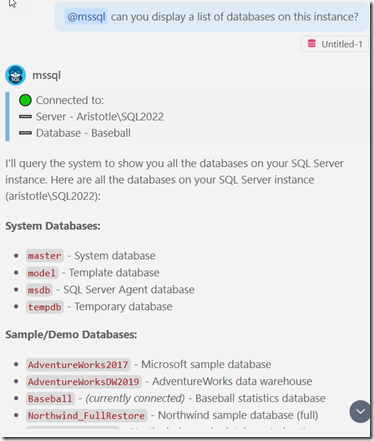This screenshot has width=374, height=441.
Task: Click 'AdventureWorks data warehouse' description
Action: 232,381
